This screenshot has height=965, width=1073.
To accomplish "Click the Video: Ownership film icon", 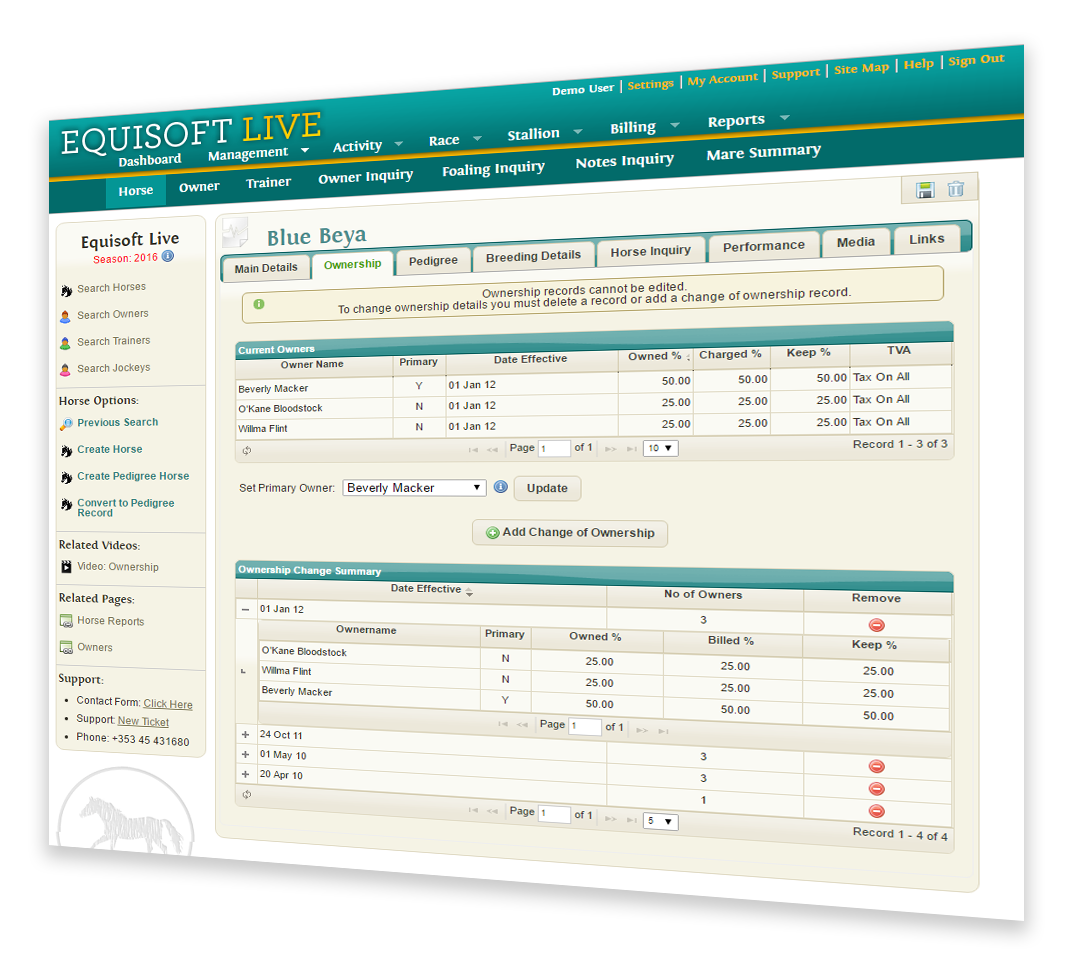I will tap(66, 567).
